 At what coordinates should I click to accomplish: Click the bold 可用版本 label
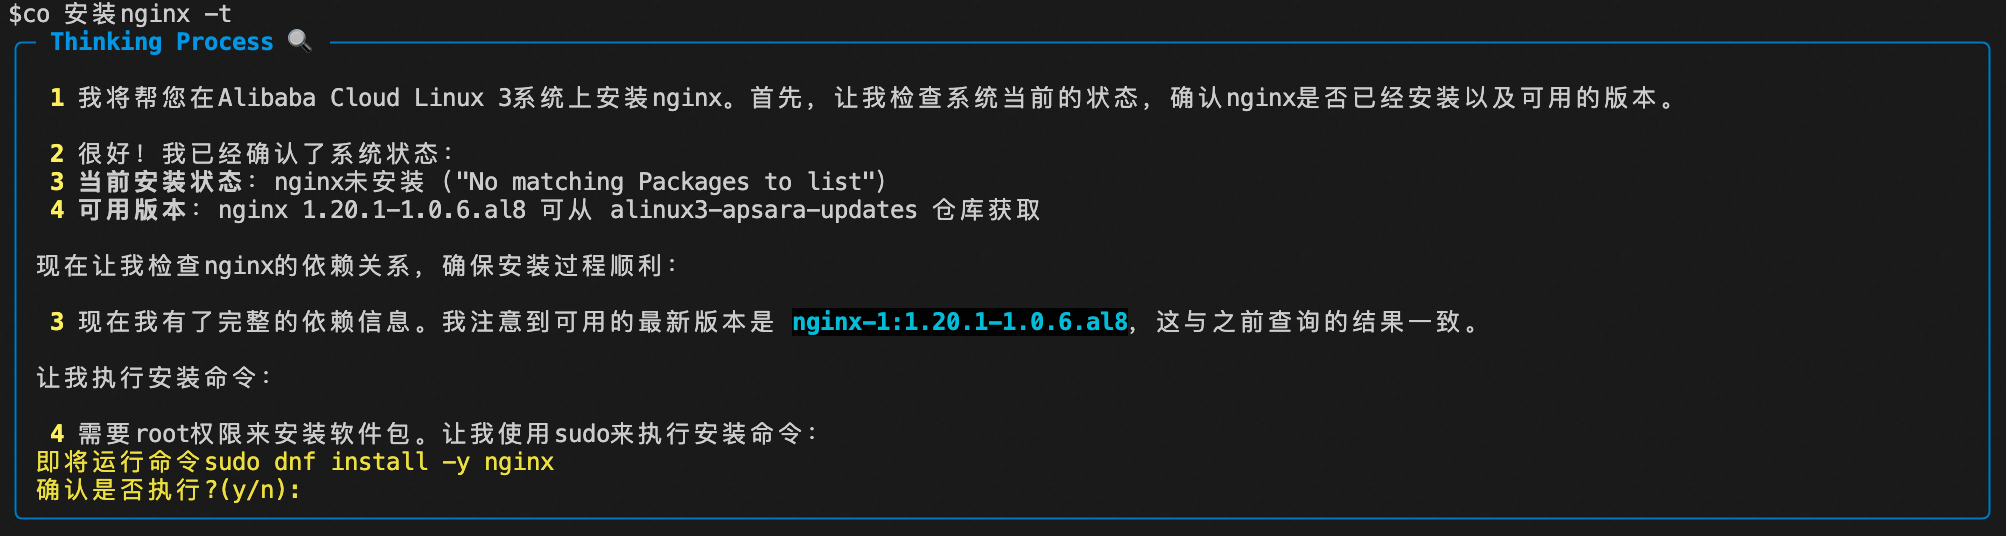[x=133, y=210]
